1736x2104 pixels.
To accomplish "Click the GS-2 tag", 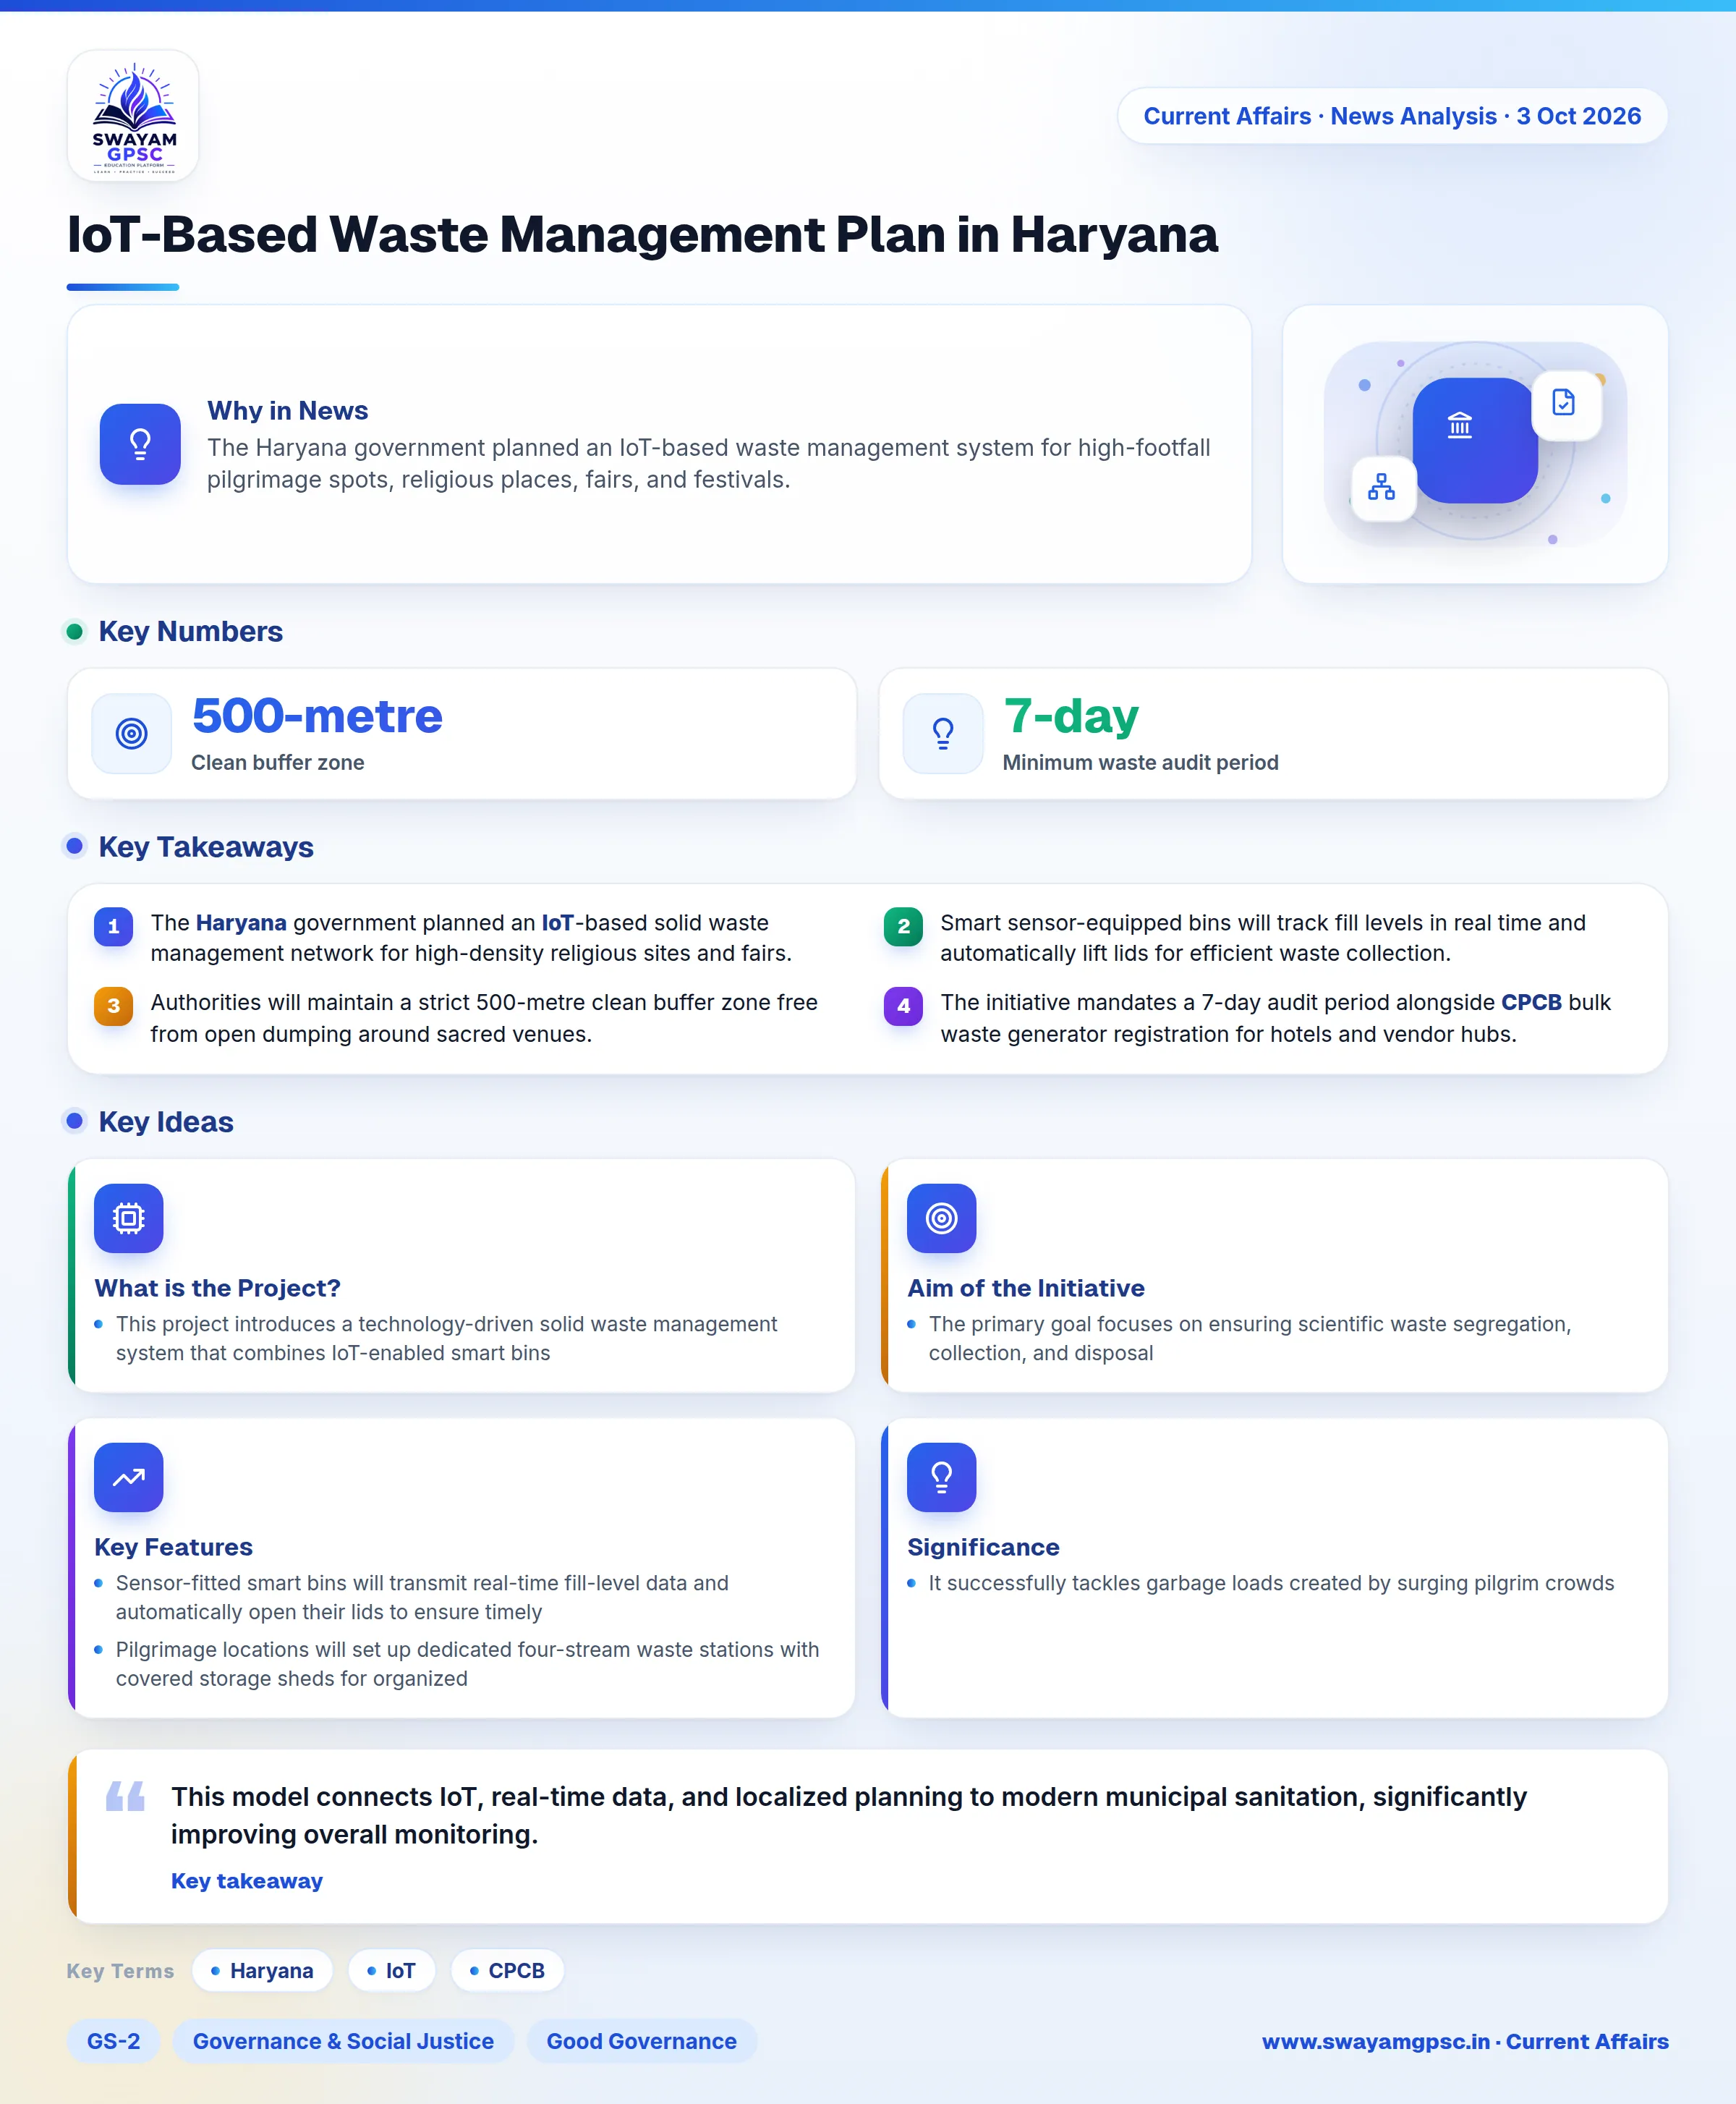I will (x=113, y=2041).
